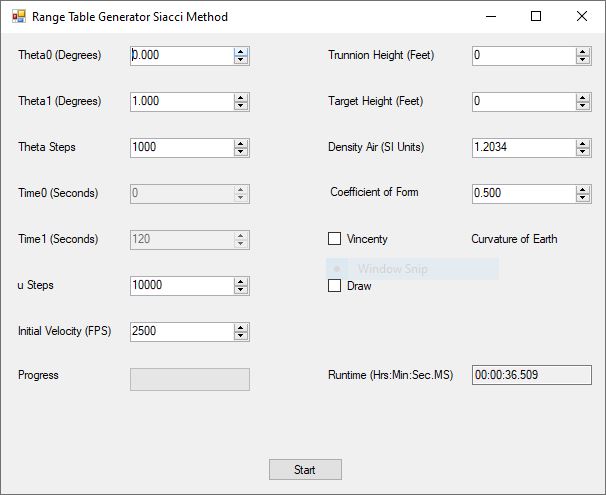Screen dimensions: 606x495
Task: Tick the Draw checkbox
Action: (334, 286)
